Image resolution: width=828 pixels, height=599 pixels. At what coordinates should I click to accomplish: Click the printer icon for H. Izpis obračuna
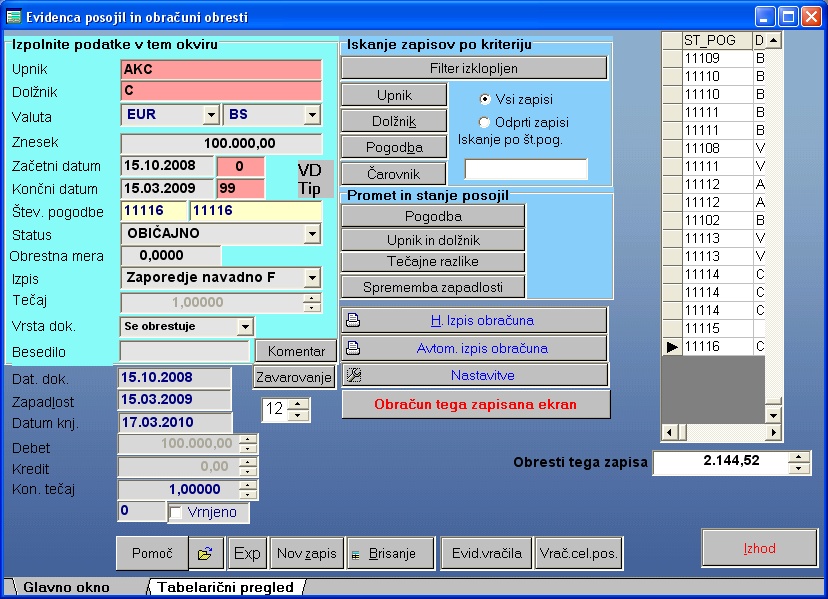[x=353, y=321]
